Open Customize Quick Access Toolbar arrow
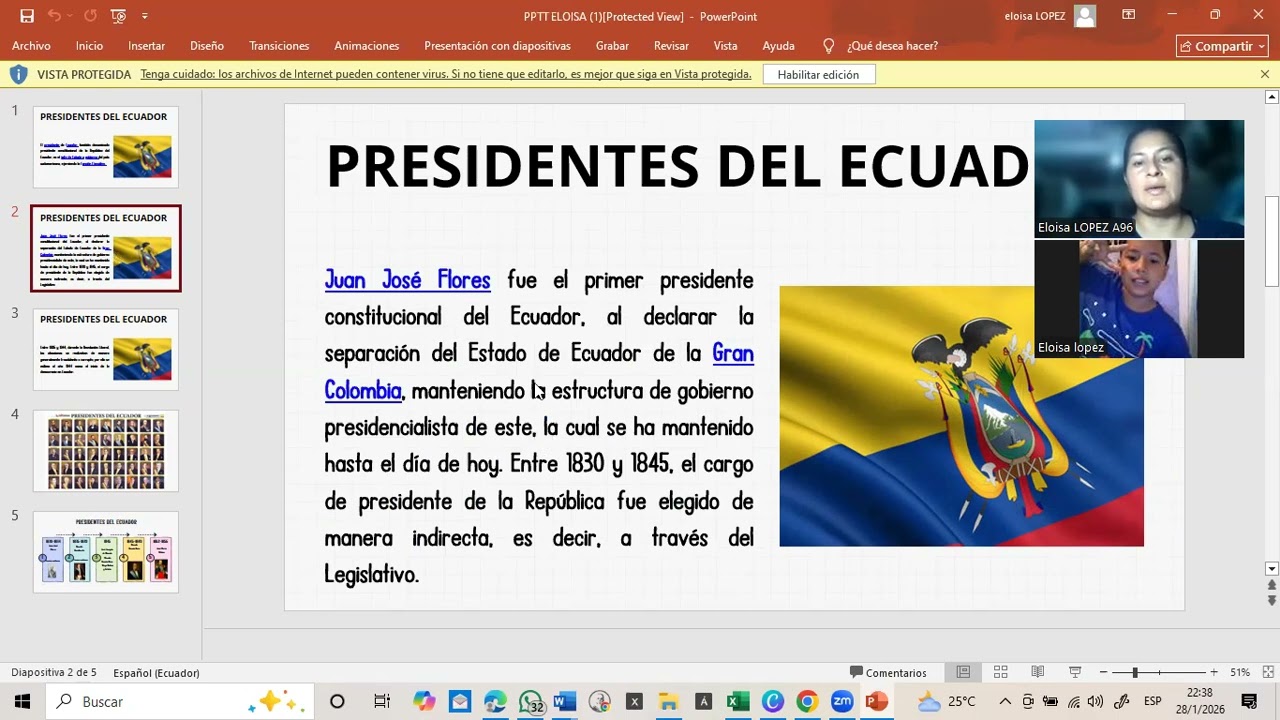Image resolution: width=1280 pixels, height=720 pixels. click(145, 16)
